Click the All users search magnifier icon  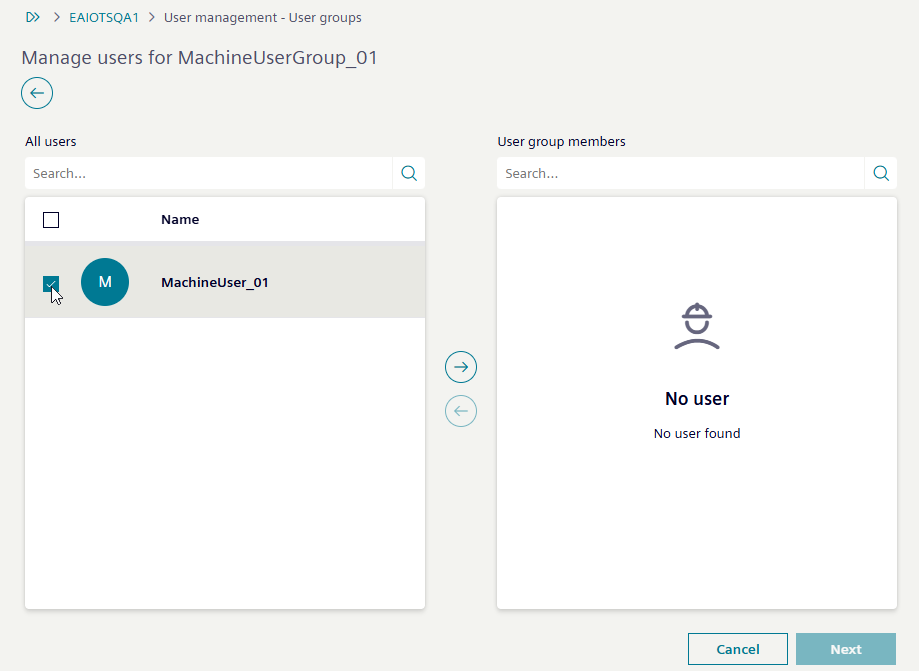[409, 173]
